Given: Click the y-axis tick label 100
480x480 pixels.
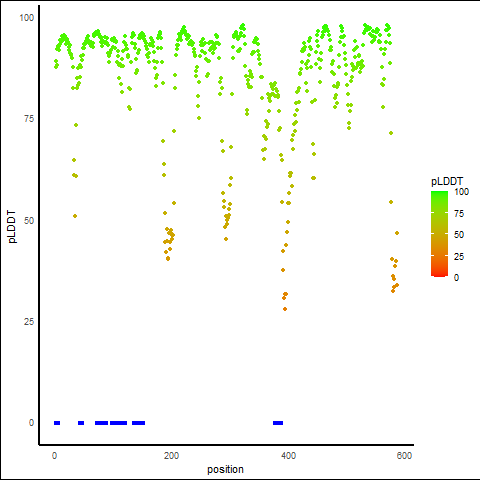Looking at the screenshot, I should [x=27, y=18].
